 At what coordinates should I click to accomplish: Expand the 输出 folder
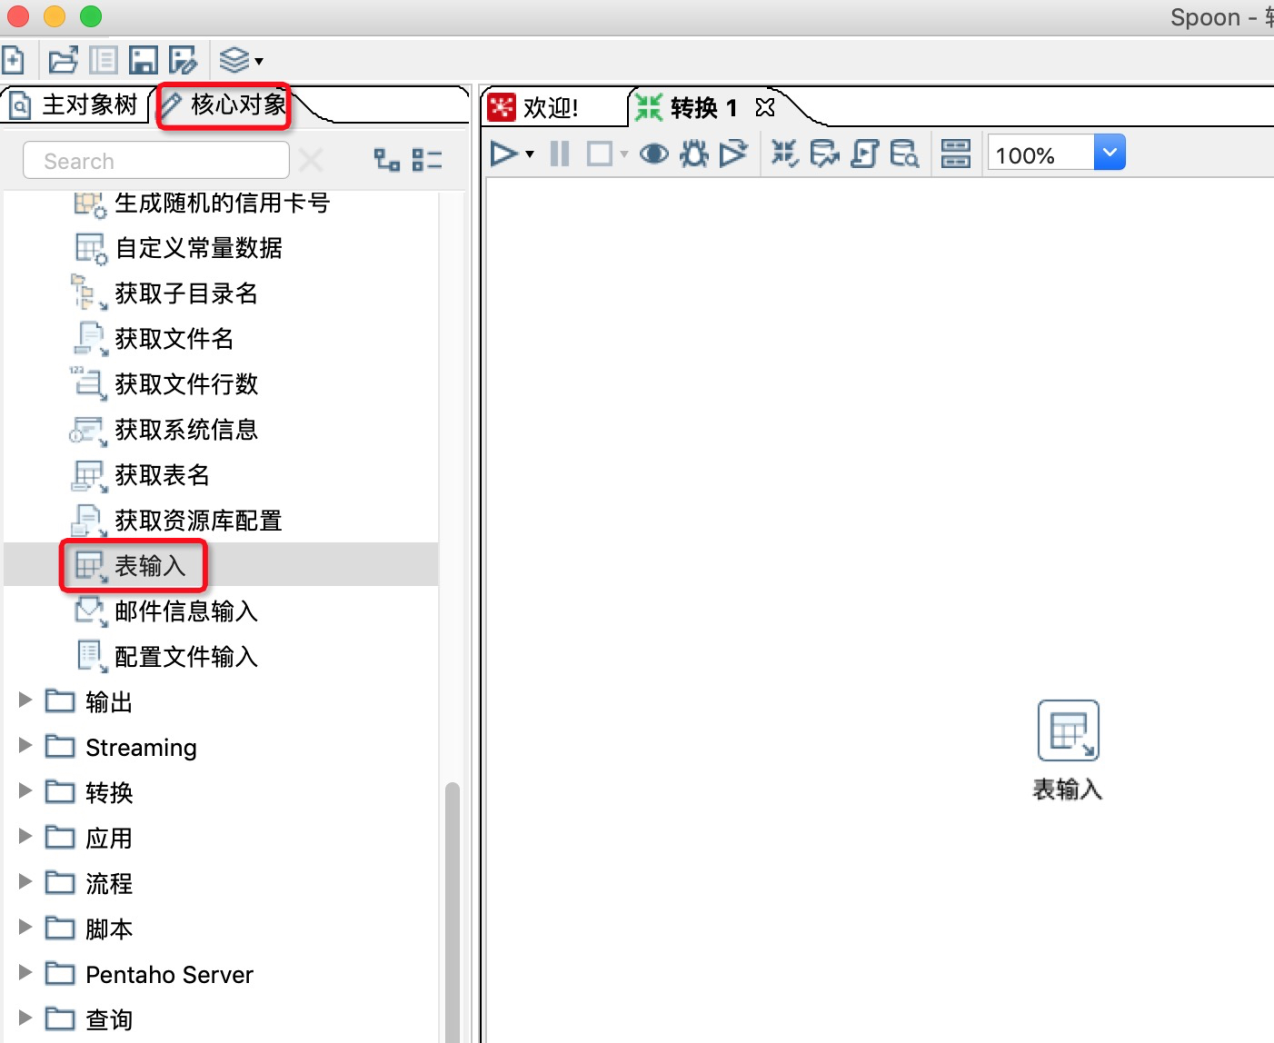26,700
